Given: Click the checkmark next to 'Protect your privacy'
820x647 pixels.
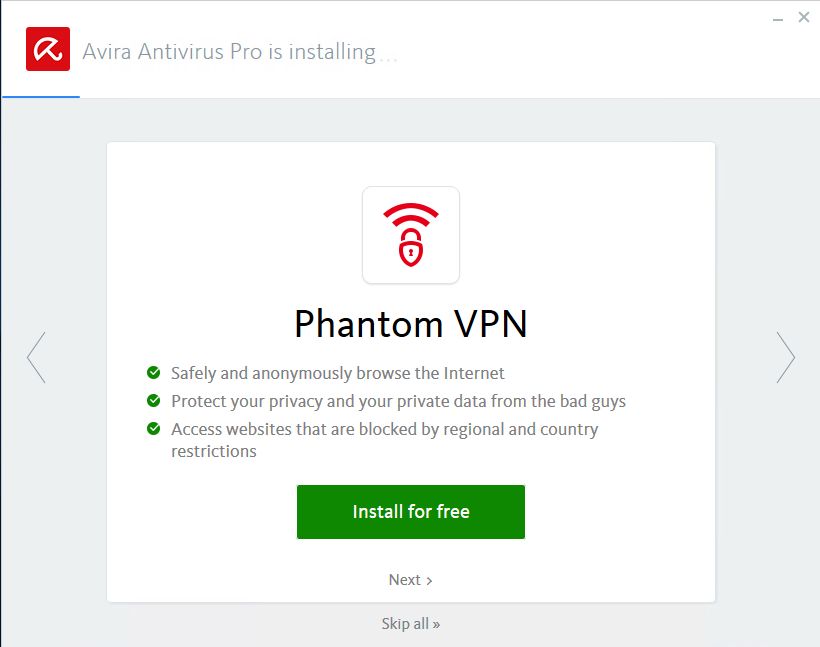Looking at the screenshot, I should pos(153,401).
